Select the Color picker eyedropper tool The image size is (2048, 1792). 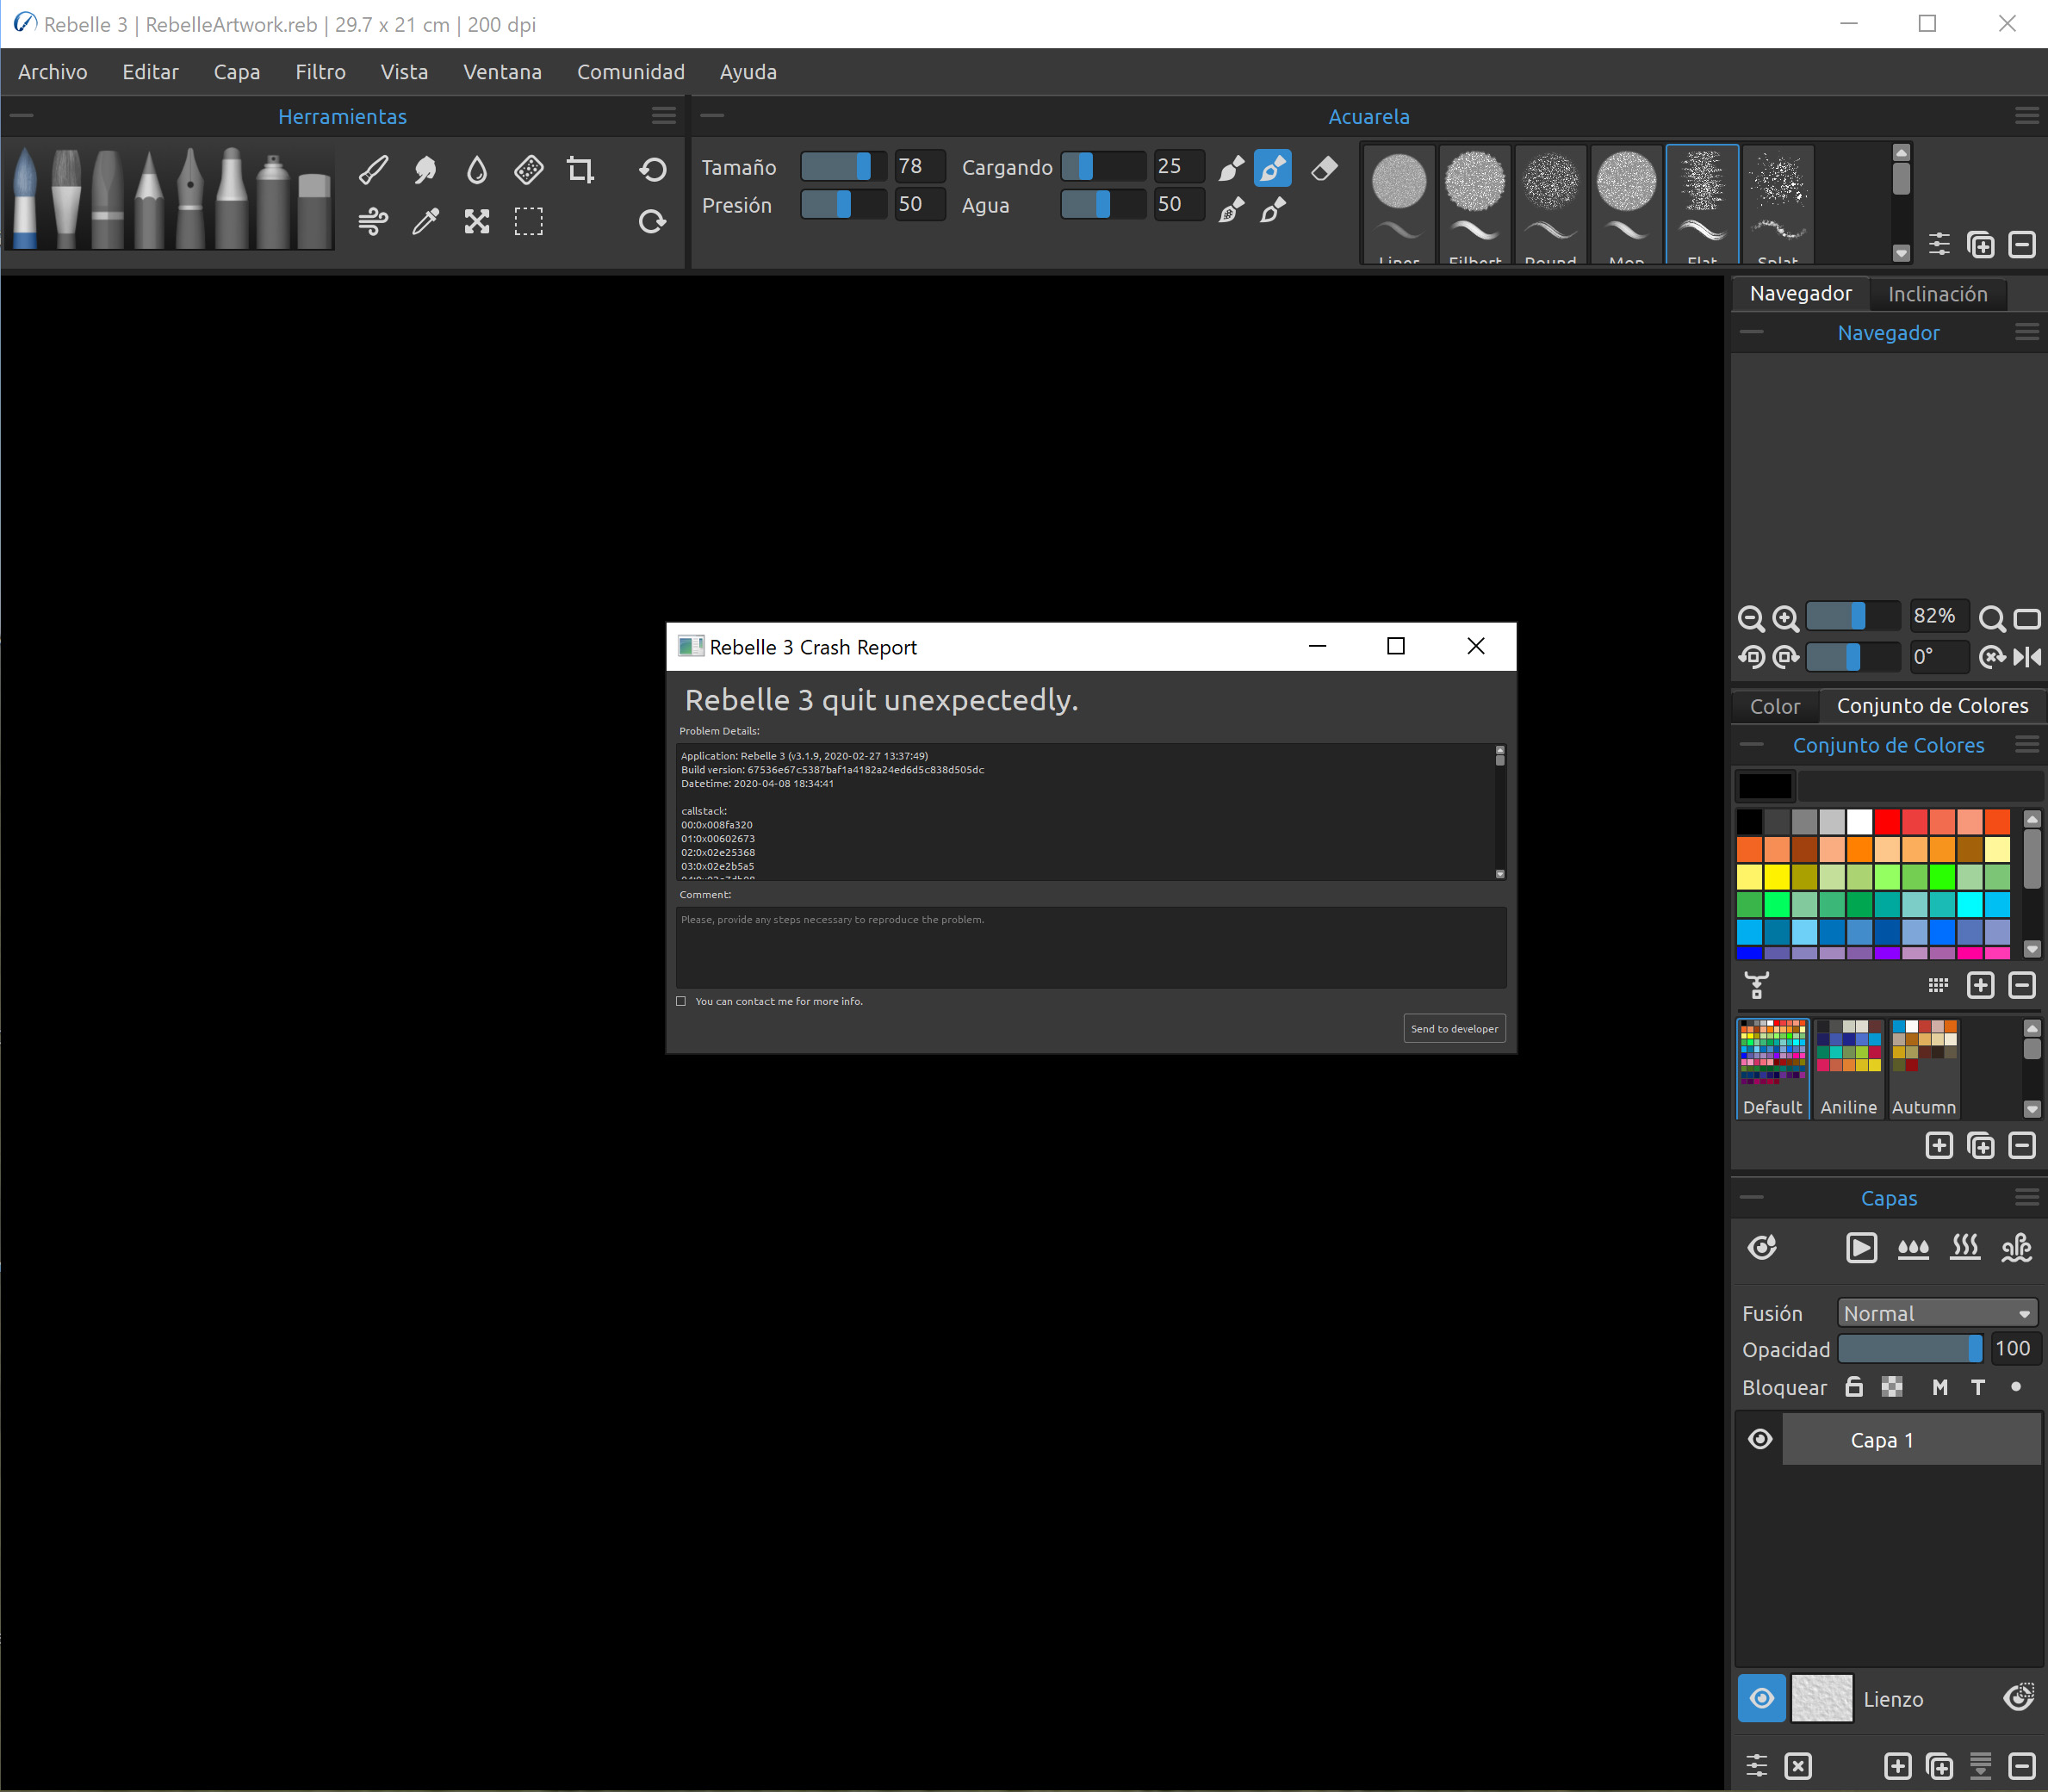(x=425, y=221)
